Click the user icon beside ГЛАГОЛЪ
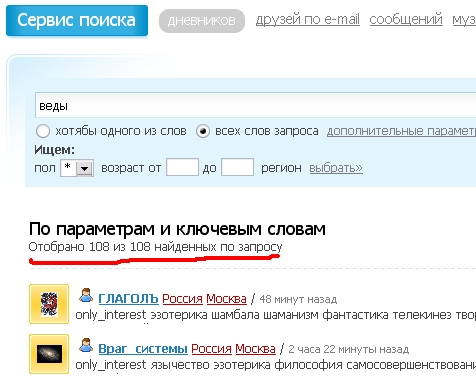 86,296
